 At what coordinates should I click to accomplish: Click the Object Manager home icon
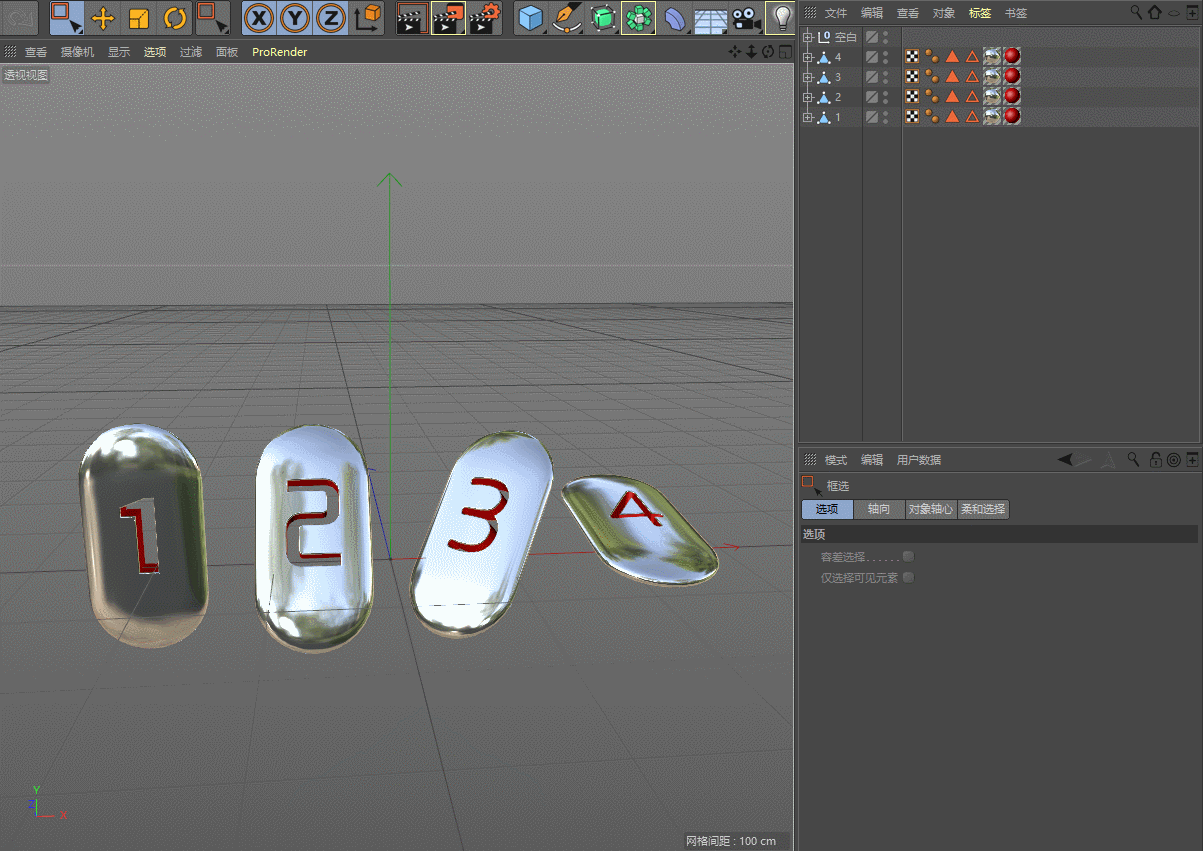pyautogui.click(x=1155, y=13)
